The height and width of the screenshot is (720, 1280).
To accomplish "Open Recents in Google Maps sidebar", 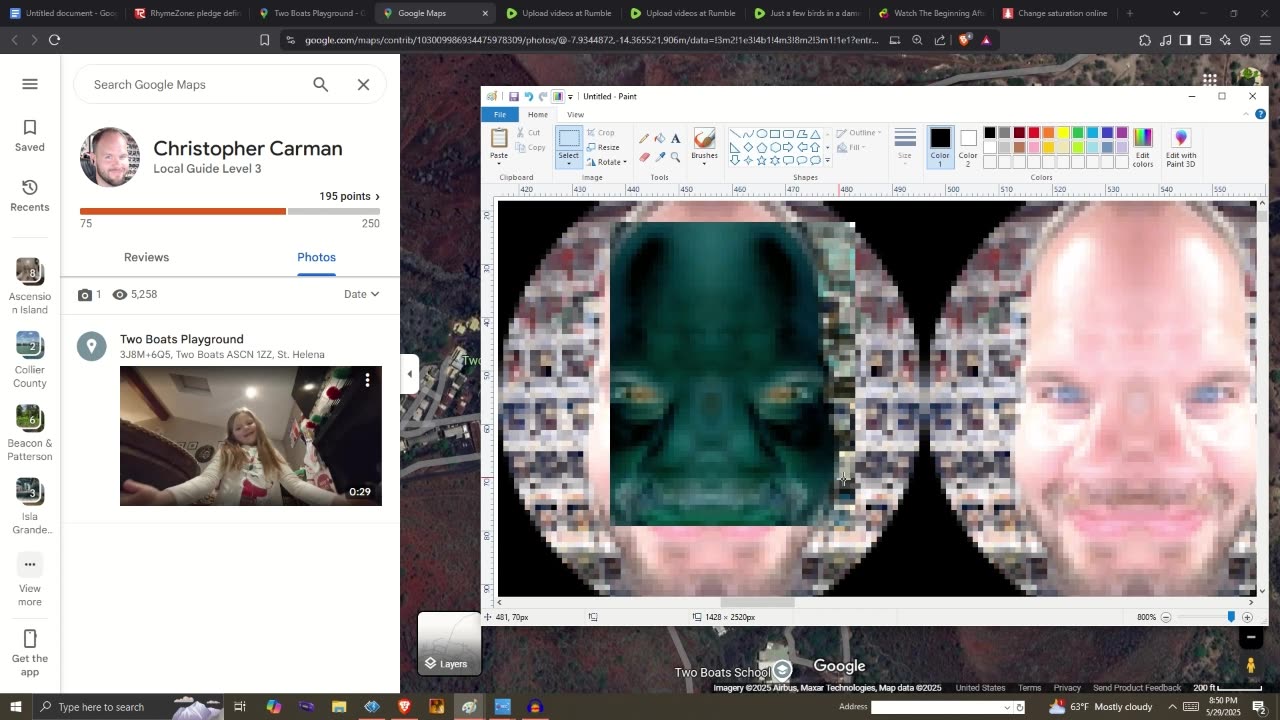I will point(30,196).
